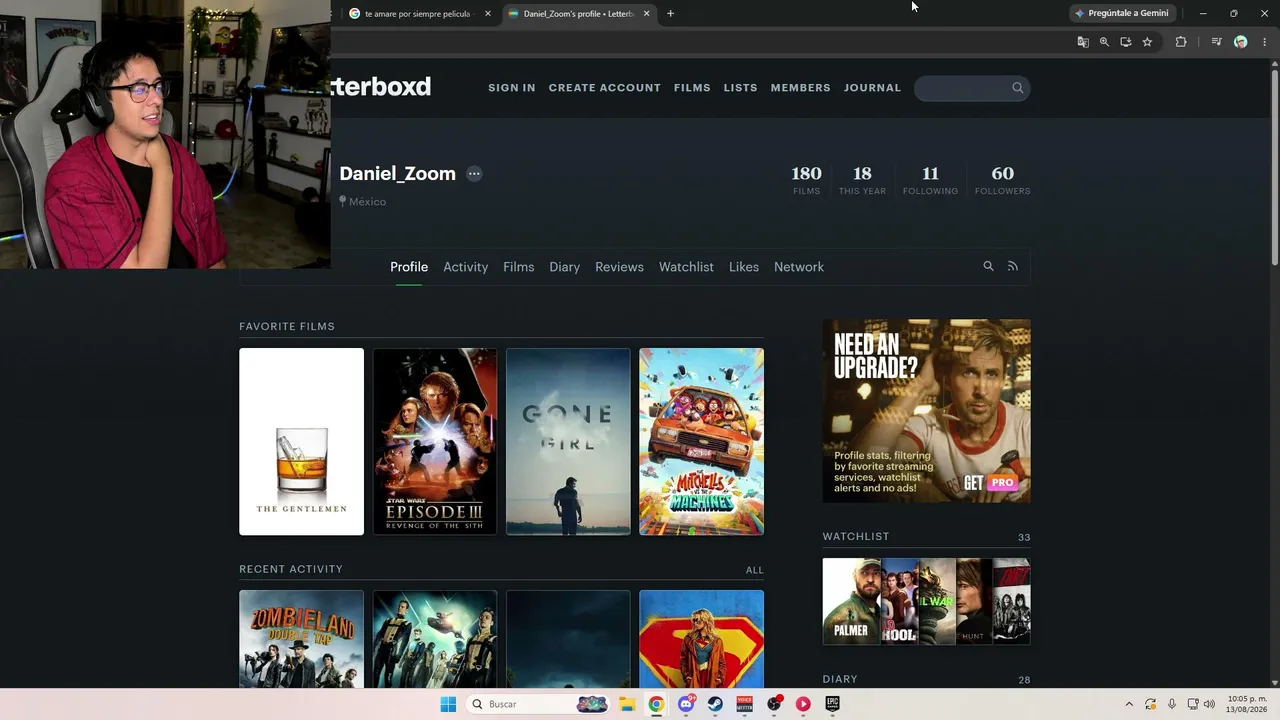Open the WATCHLIST section heading
Screen dimensions: 1280x720
point(856,537)
